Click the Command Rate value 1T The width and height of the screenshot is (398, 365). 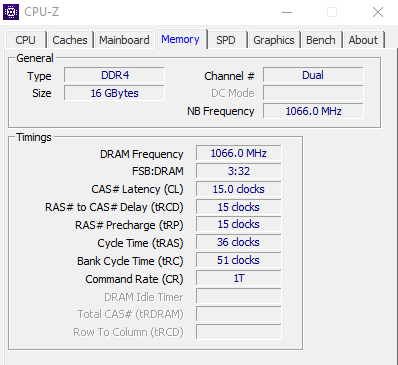click(239, 278)
